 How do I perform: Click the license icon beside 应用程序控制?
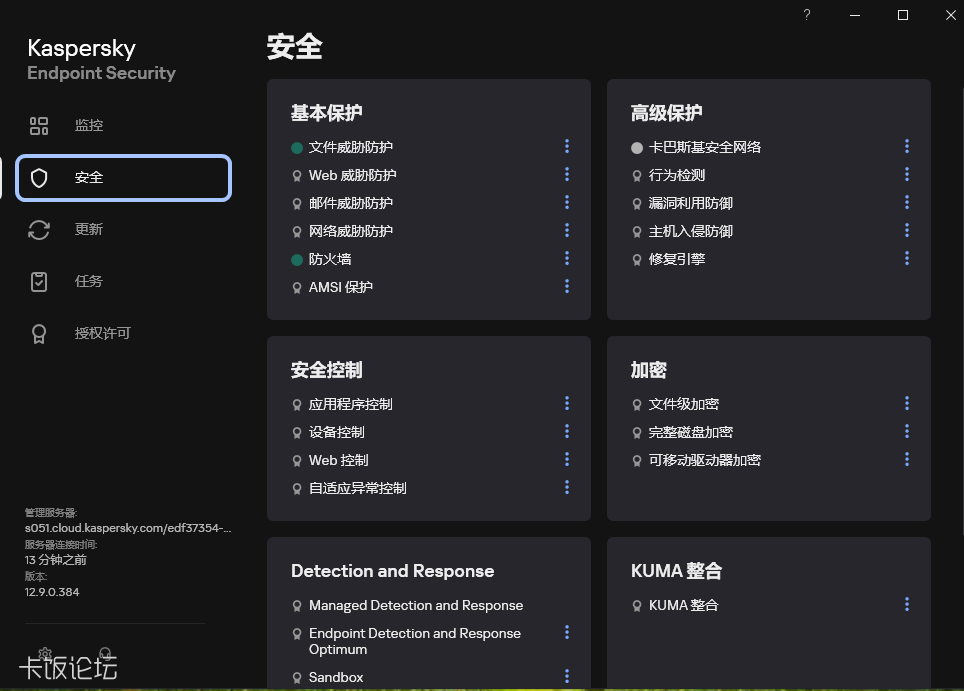(297, 405)
